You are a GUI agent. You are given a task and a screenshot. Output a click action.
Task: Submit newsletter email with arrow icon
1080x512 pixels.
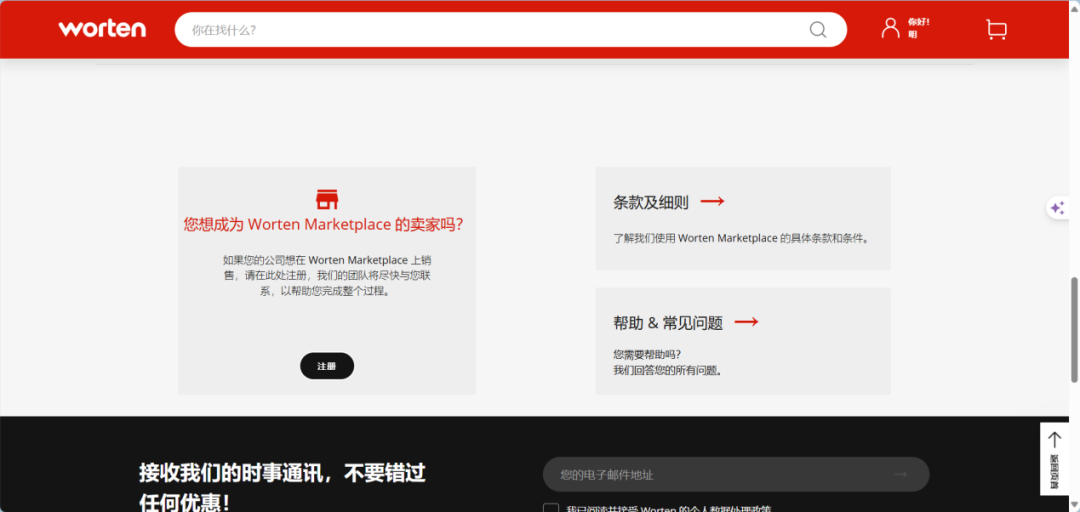tap(900, 474)
